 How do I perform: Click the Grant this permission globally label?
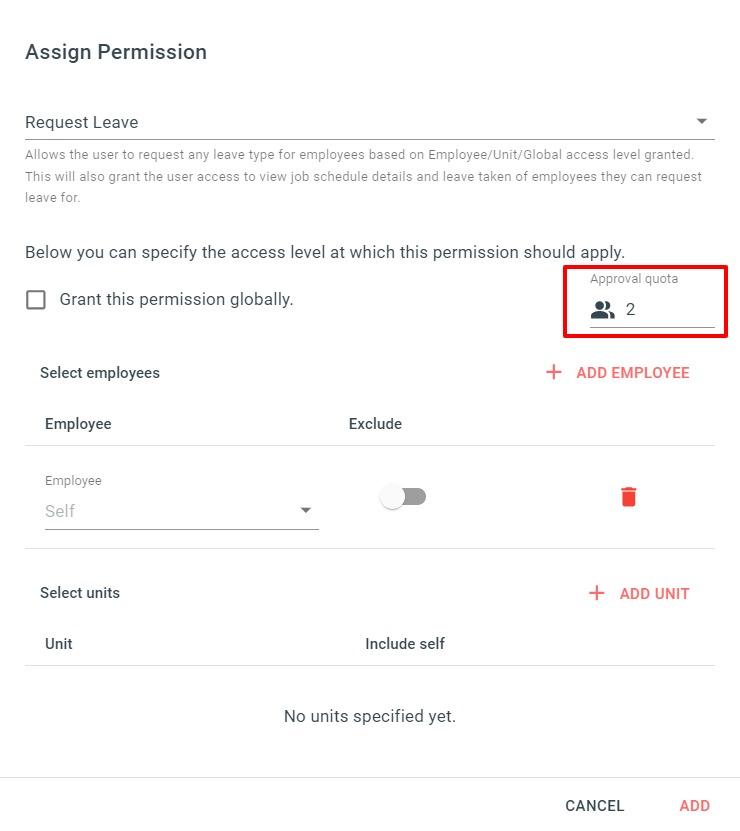pos(176,299)
